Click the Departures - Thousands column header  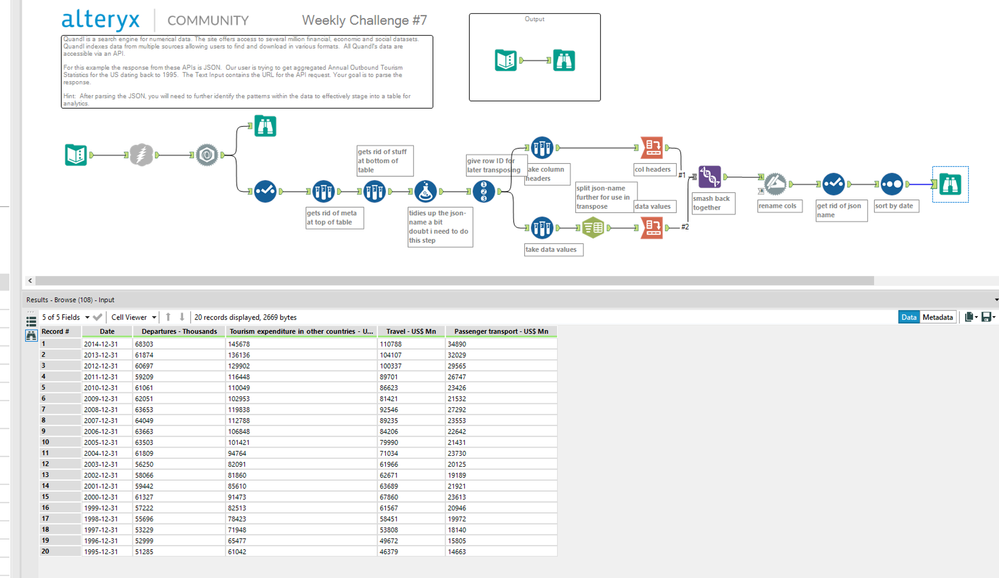(x=179, y=331)
